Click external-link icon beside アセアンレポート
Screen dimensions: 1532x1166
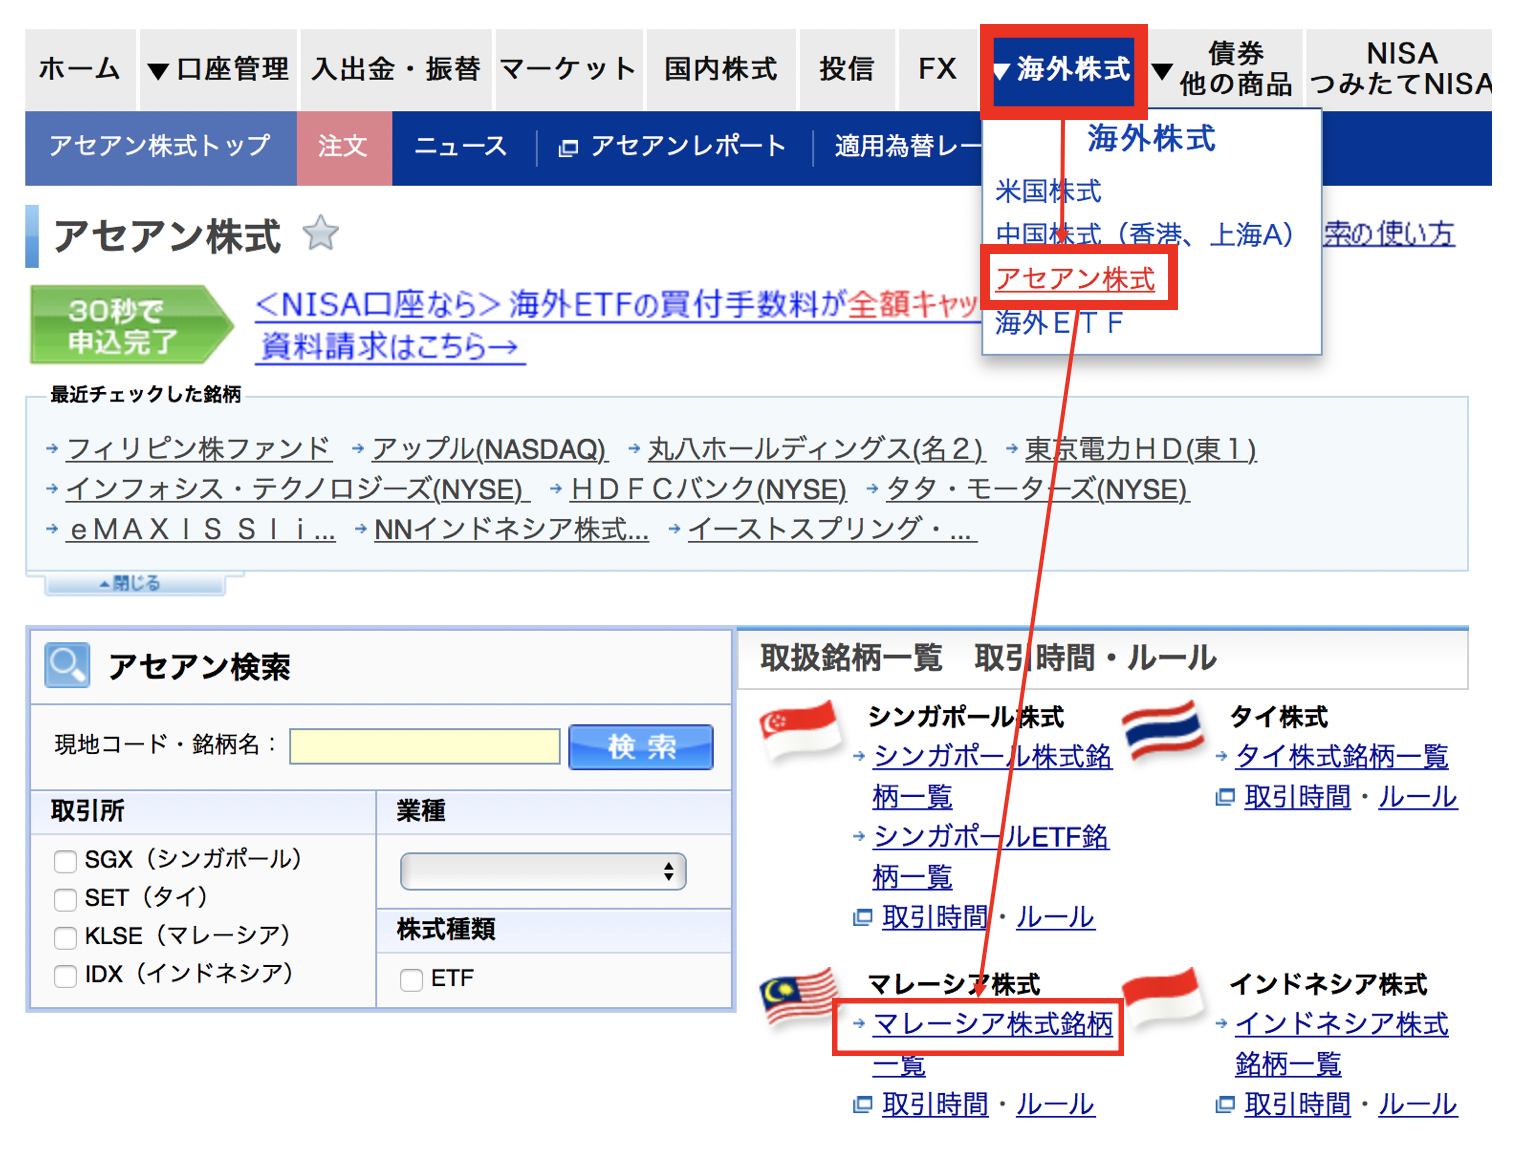pos(568,148)
